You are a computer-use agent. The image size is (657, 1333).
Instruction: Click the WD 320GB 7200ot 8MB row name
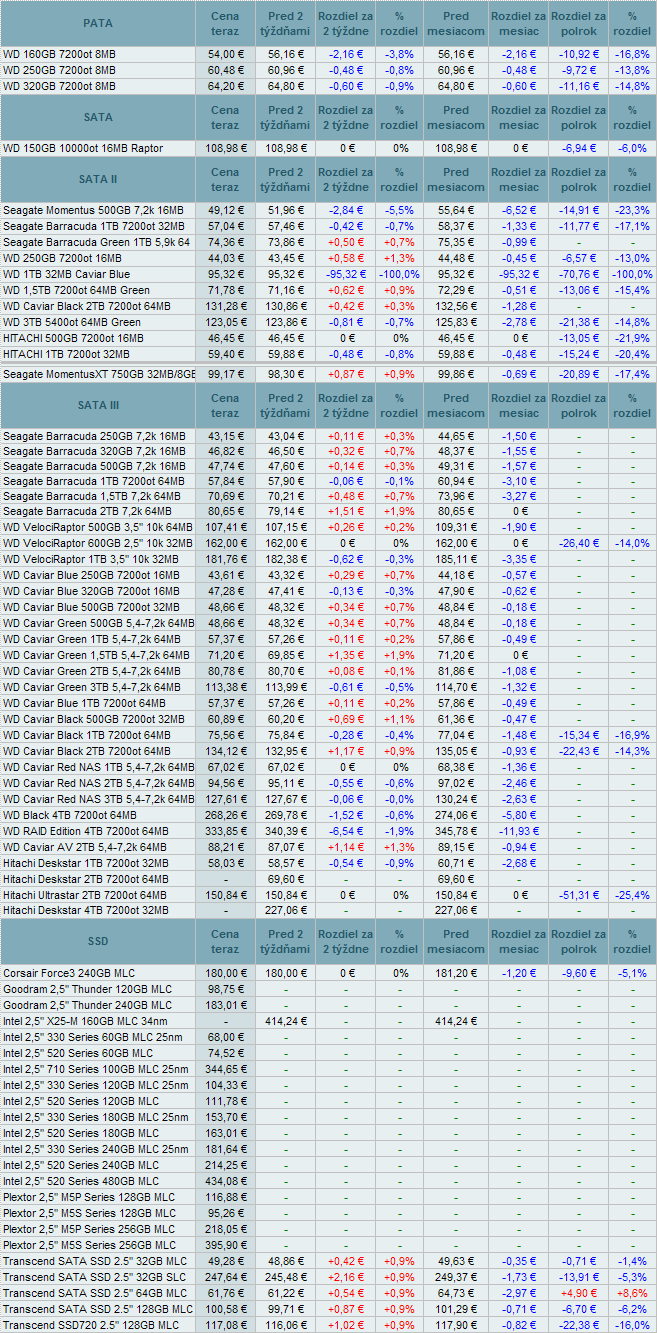click(59, 87)
